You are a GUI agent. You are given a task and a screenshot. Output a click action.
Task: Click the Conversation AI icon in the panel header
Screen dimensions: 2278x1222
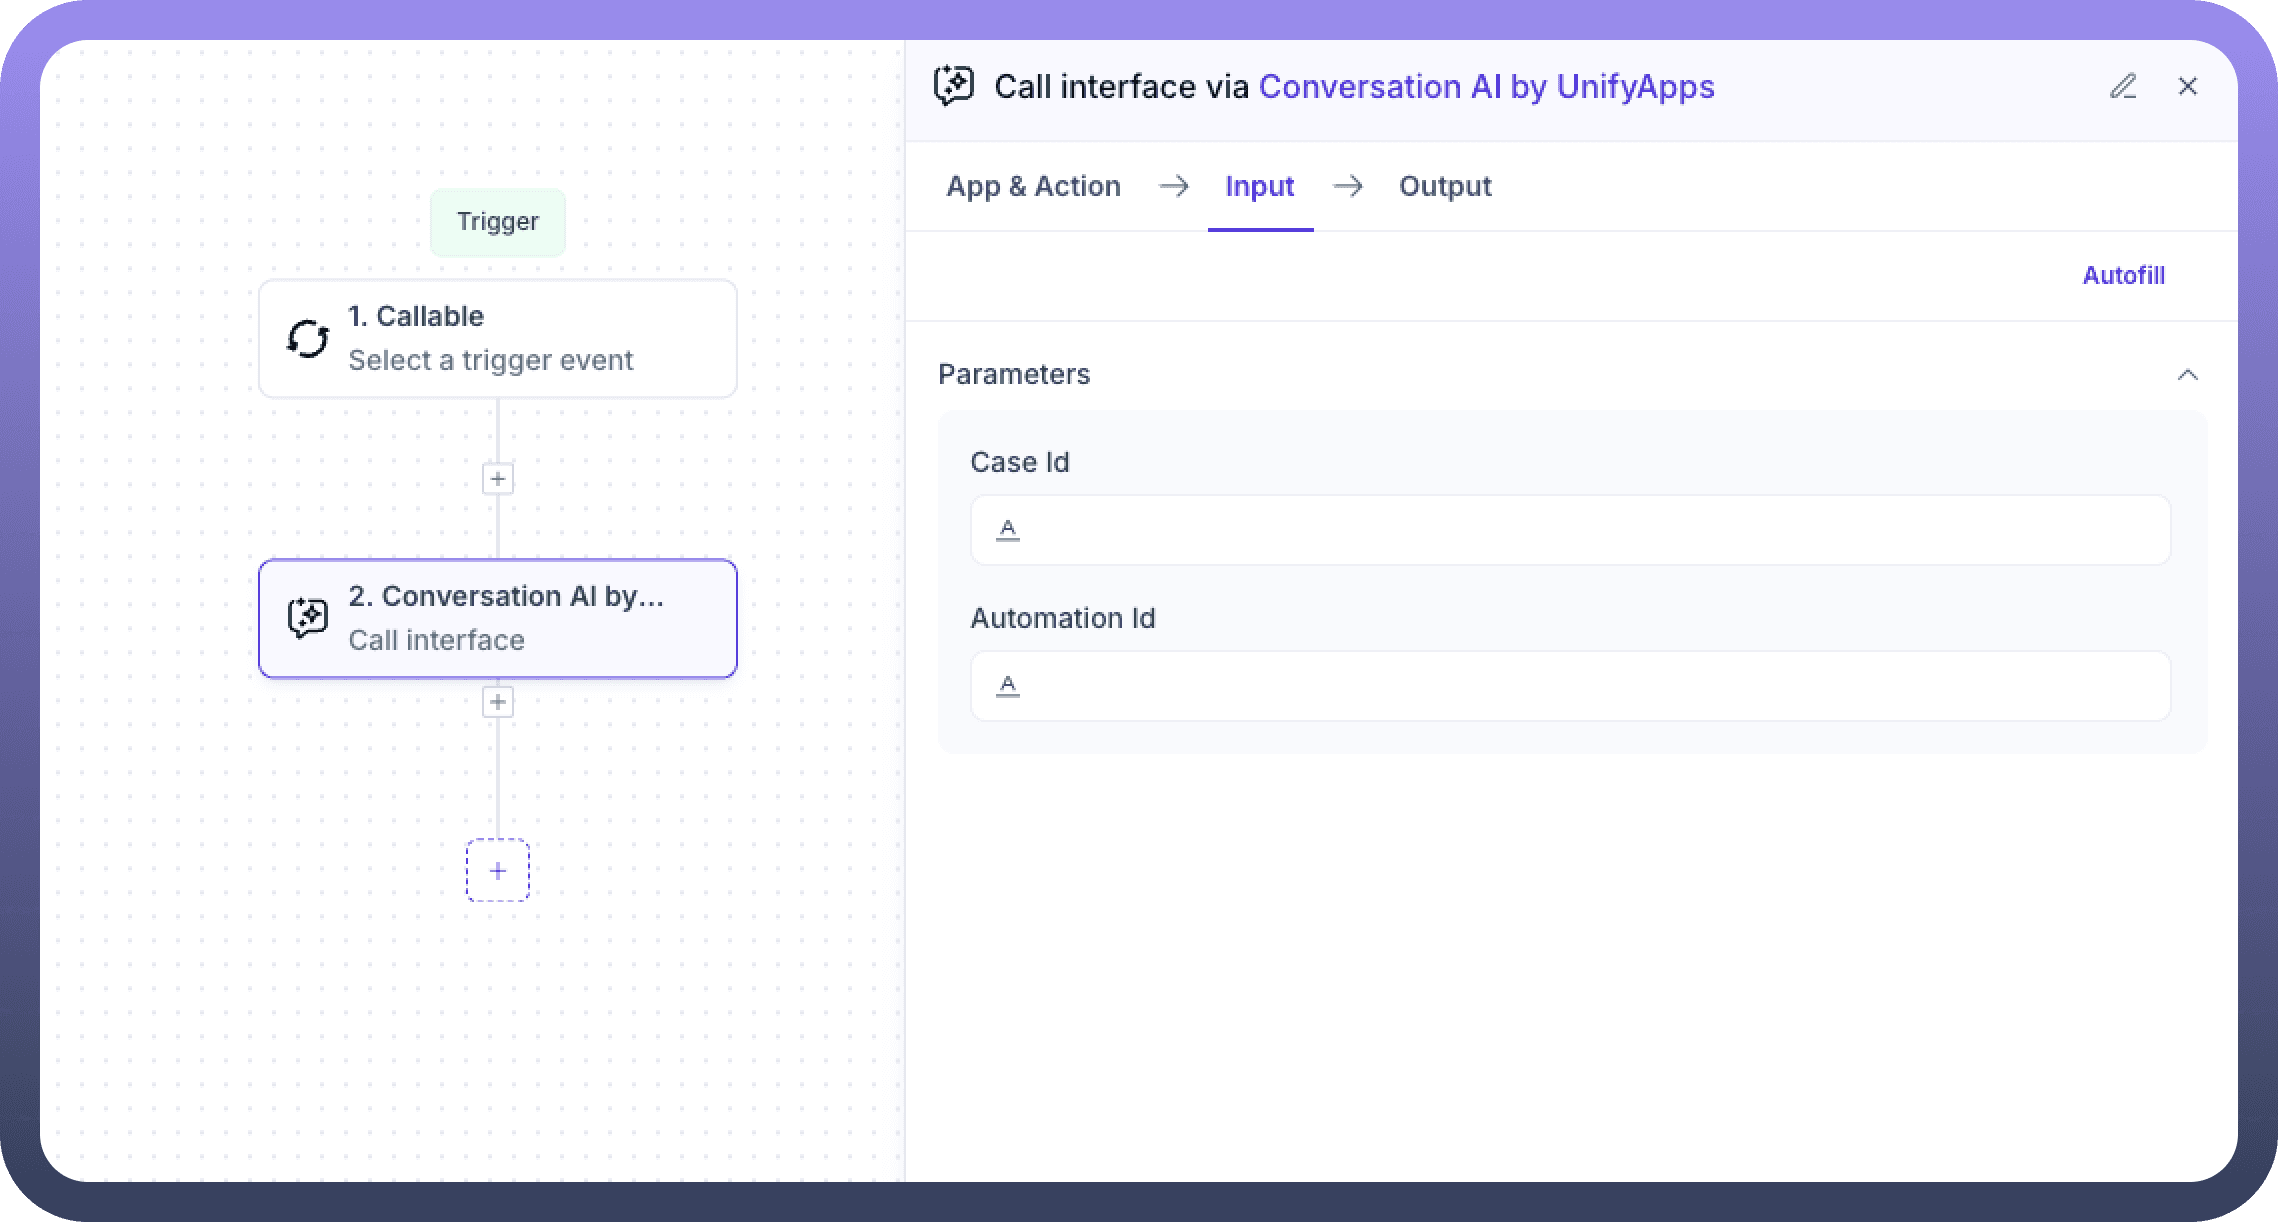point(954,86)
